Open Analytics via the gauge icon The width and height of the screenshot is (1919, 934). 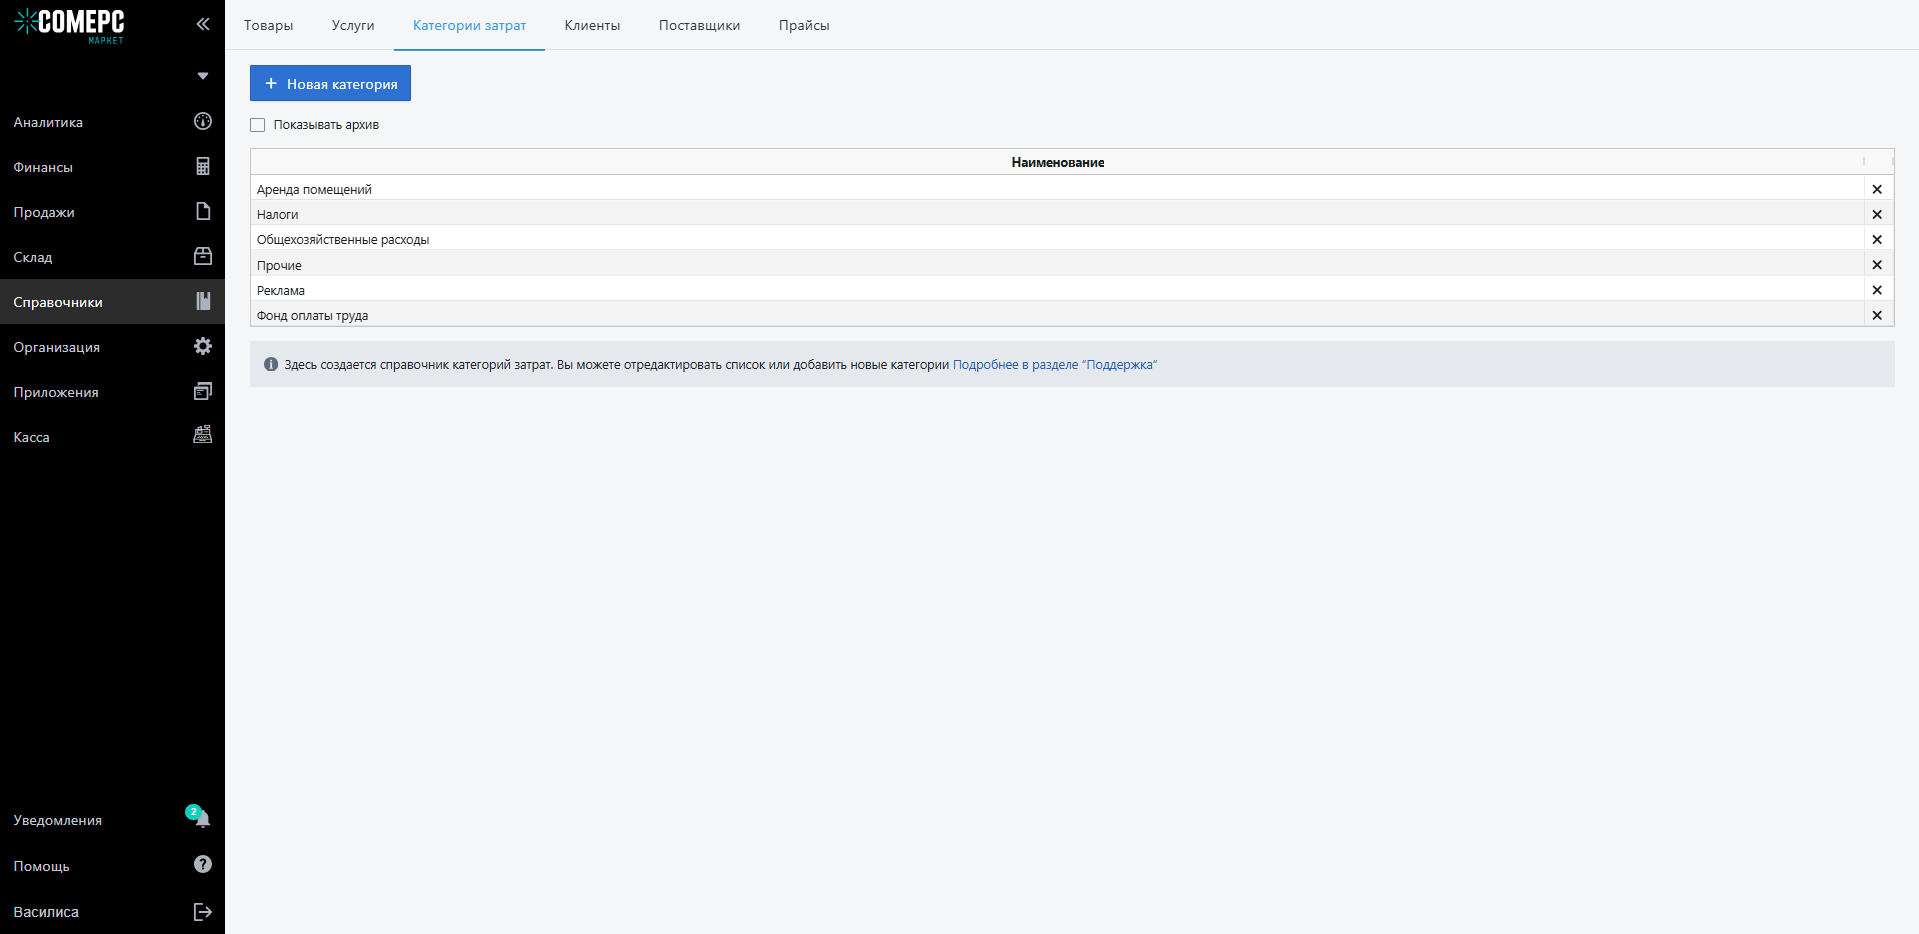[202, 121]
